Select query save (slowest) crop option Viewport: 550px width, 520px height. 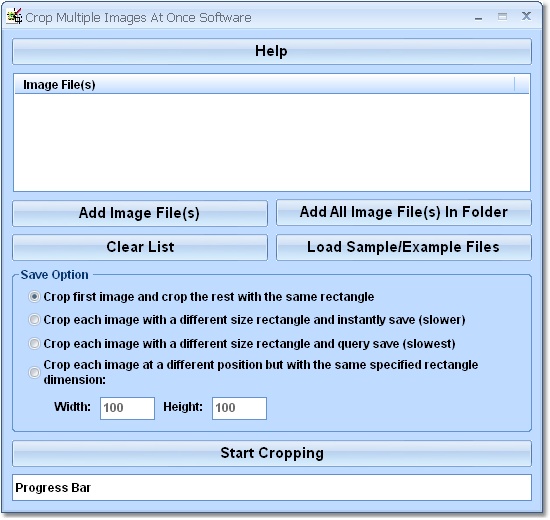pos(34,344)
